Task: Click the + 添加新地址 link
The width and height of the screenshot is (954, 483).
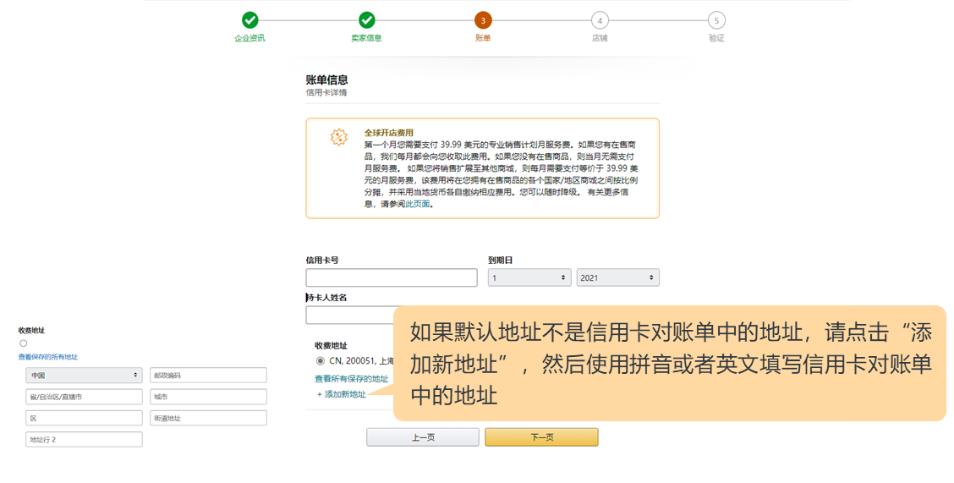Action: click(341, 395)
